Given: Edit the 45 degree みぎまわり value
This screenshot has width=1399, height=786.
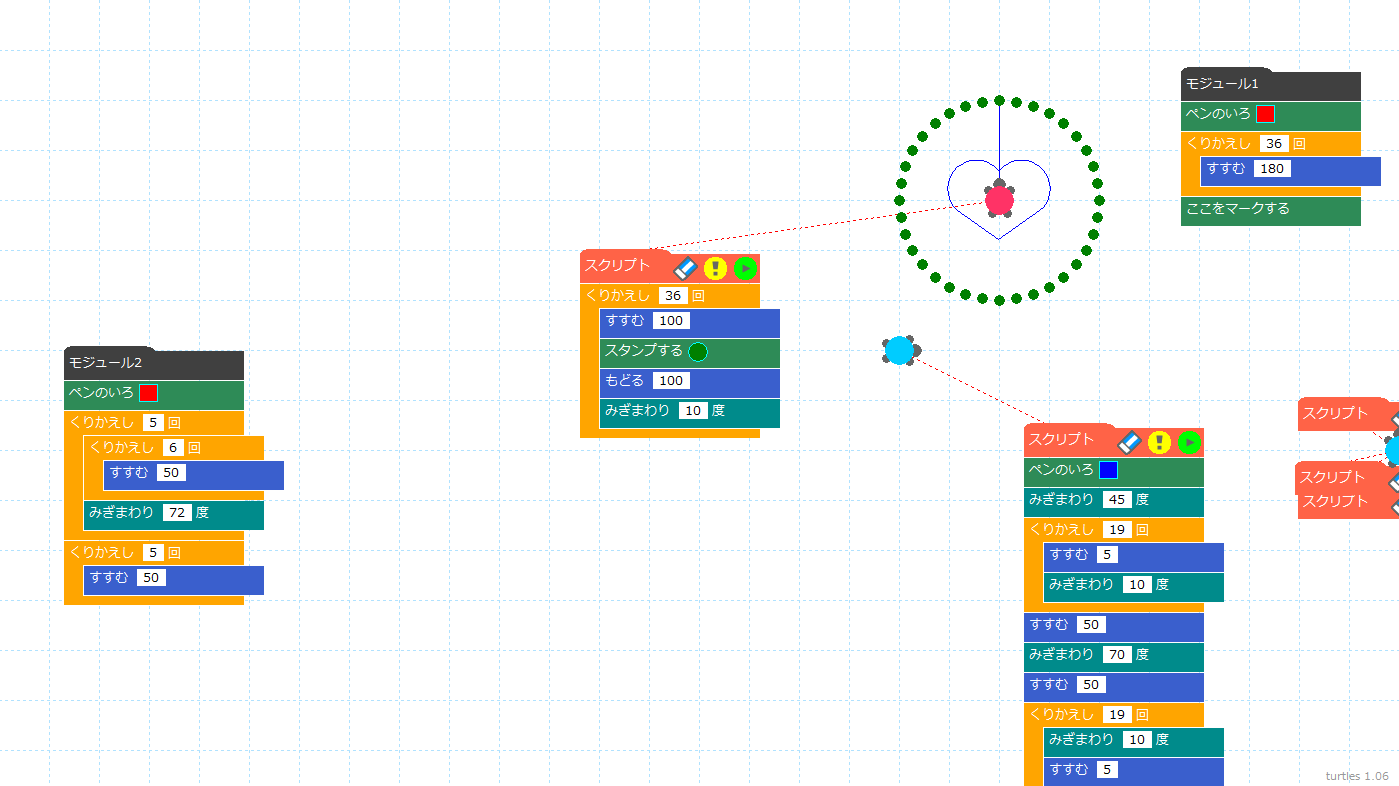Looking at the screenshot, I should (1117, 500).
